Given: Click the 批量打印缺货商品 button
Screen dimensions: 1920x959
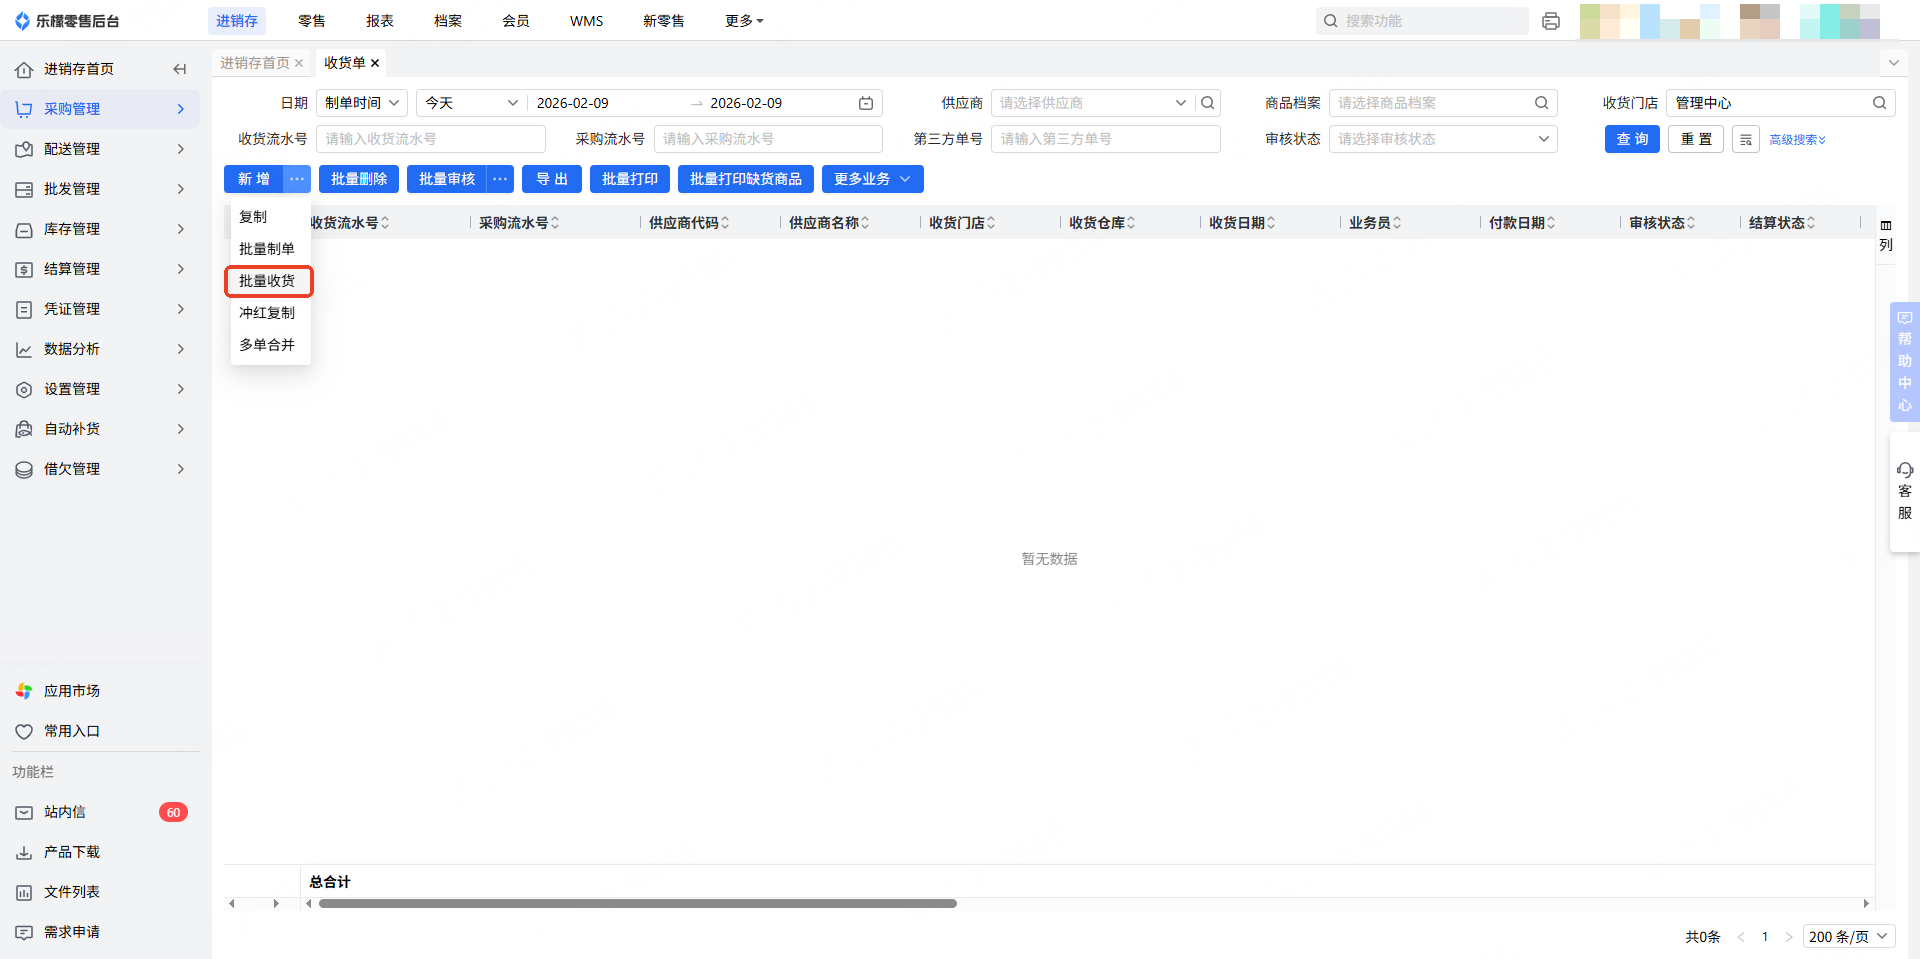Looking at the screenshot, I should [746, 179].
